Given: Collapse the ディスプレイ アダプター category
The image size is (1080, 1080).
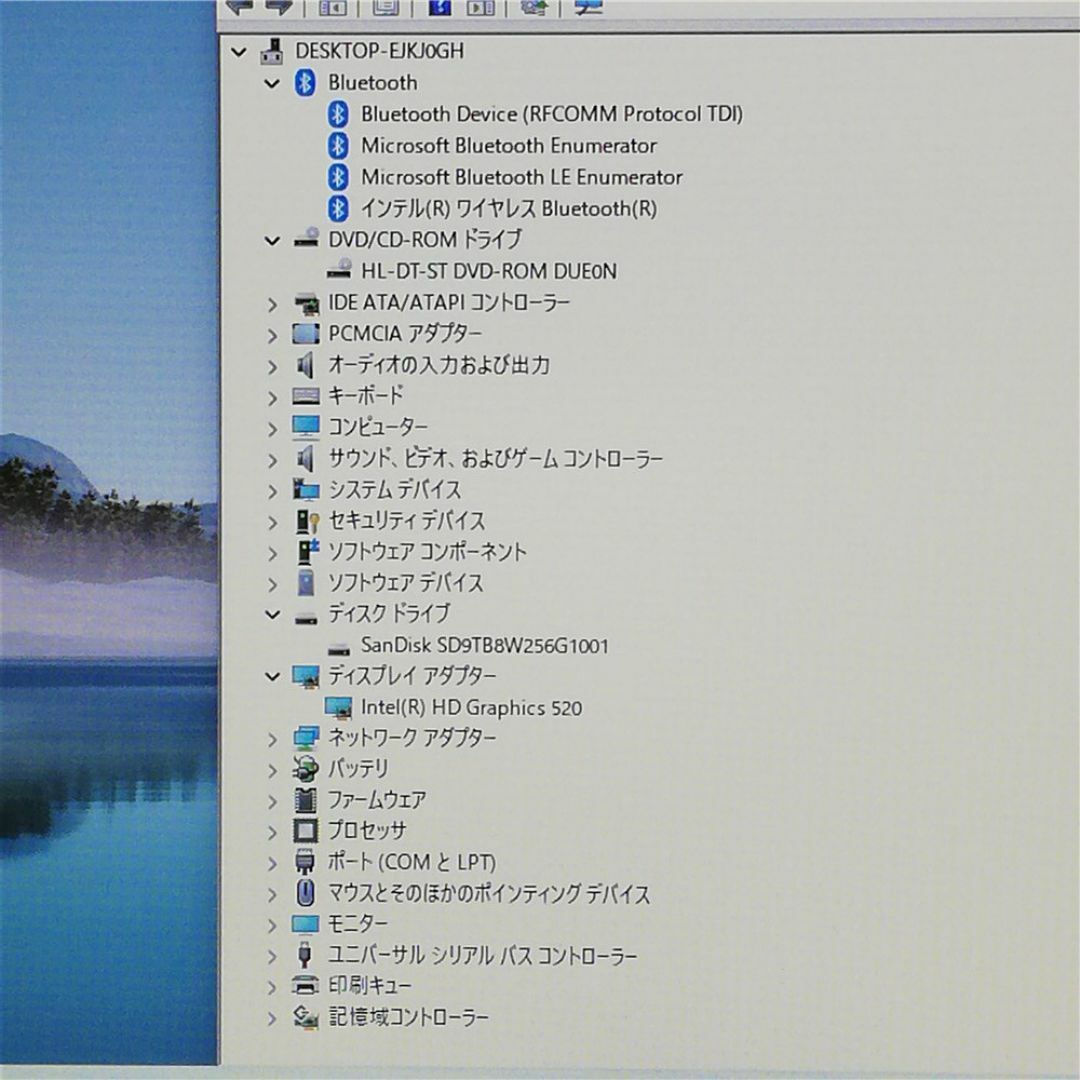Looking at the screenshot, I should (x=272, y=676).
